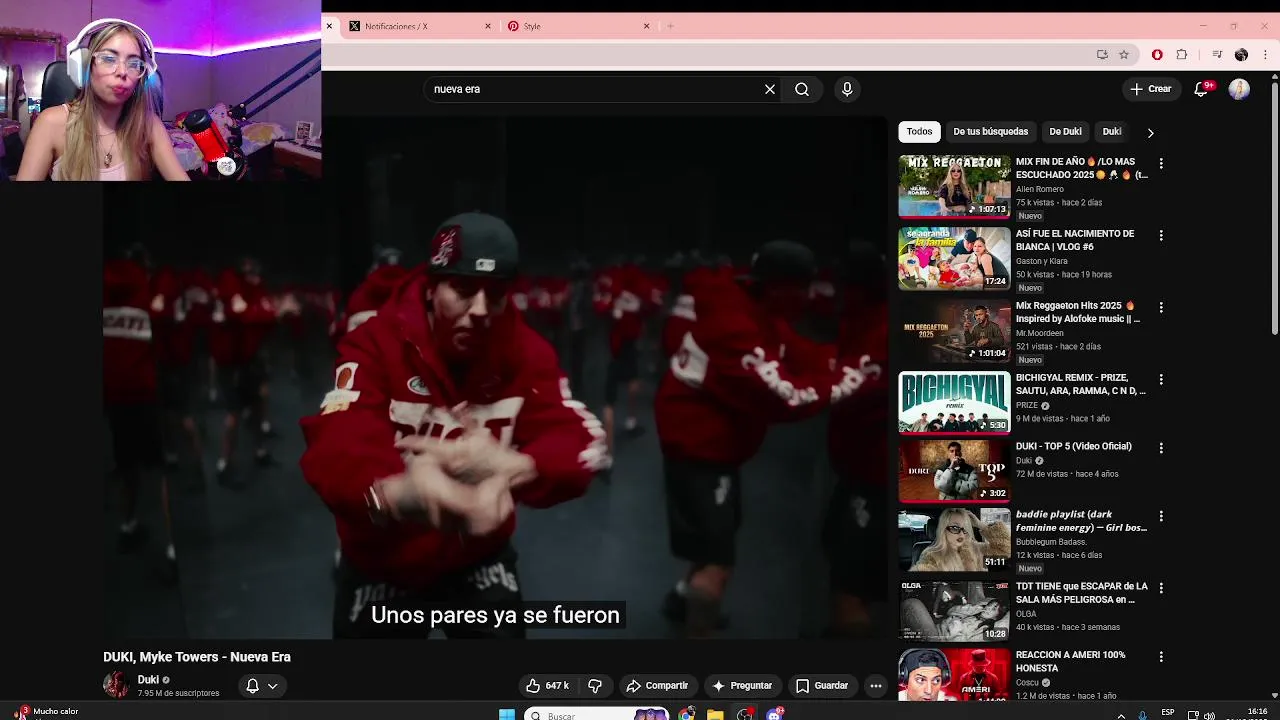
Task: Bookmark this page with the star
Action: point(1124,54)
